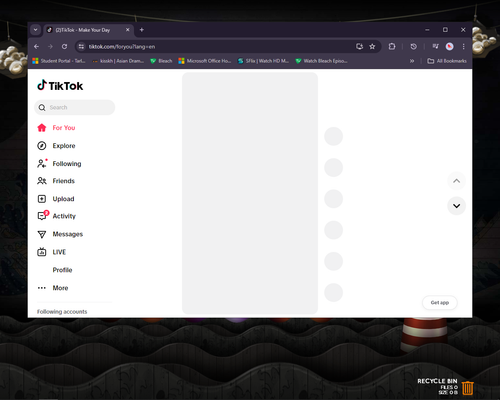Open the Following feed
Image resolution: width=500 pixels, height=400 pixels.
[x=59, y=164]
